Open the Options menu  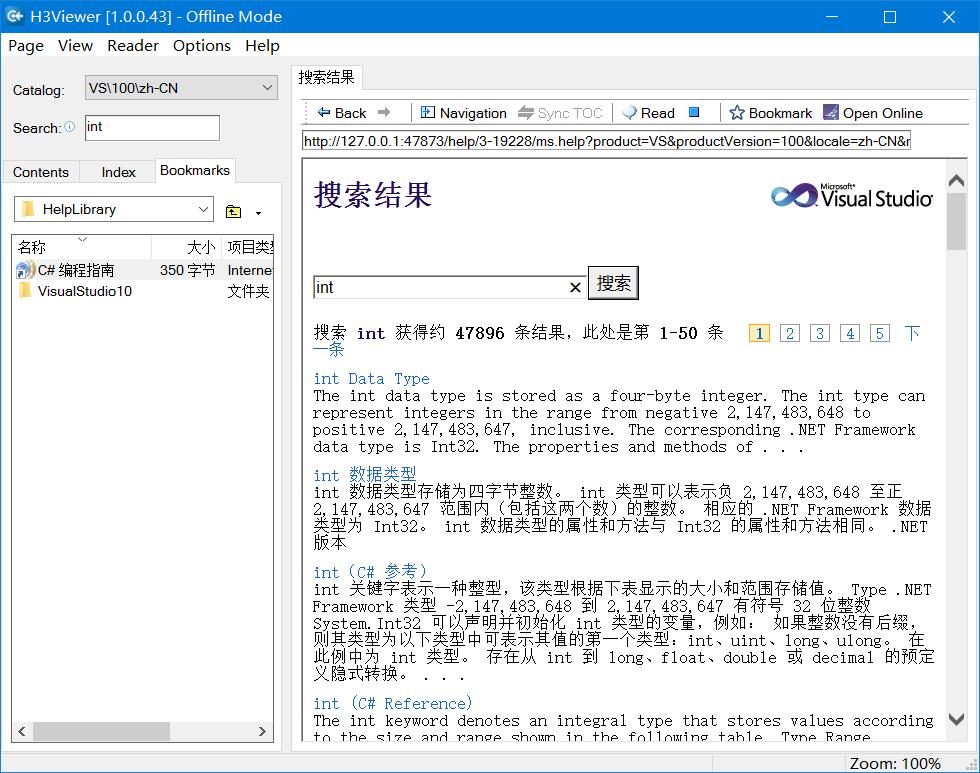(x=201, y=46)
